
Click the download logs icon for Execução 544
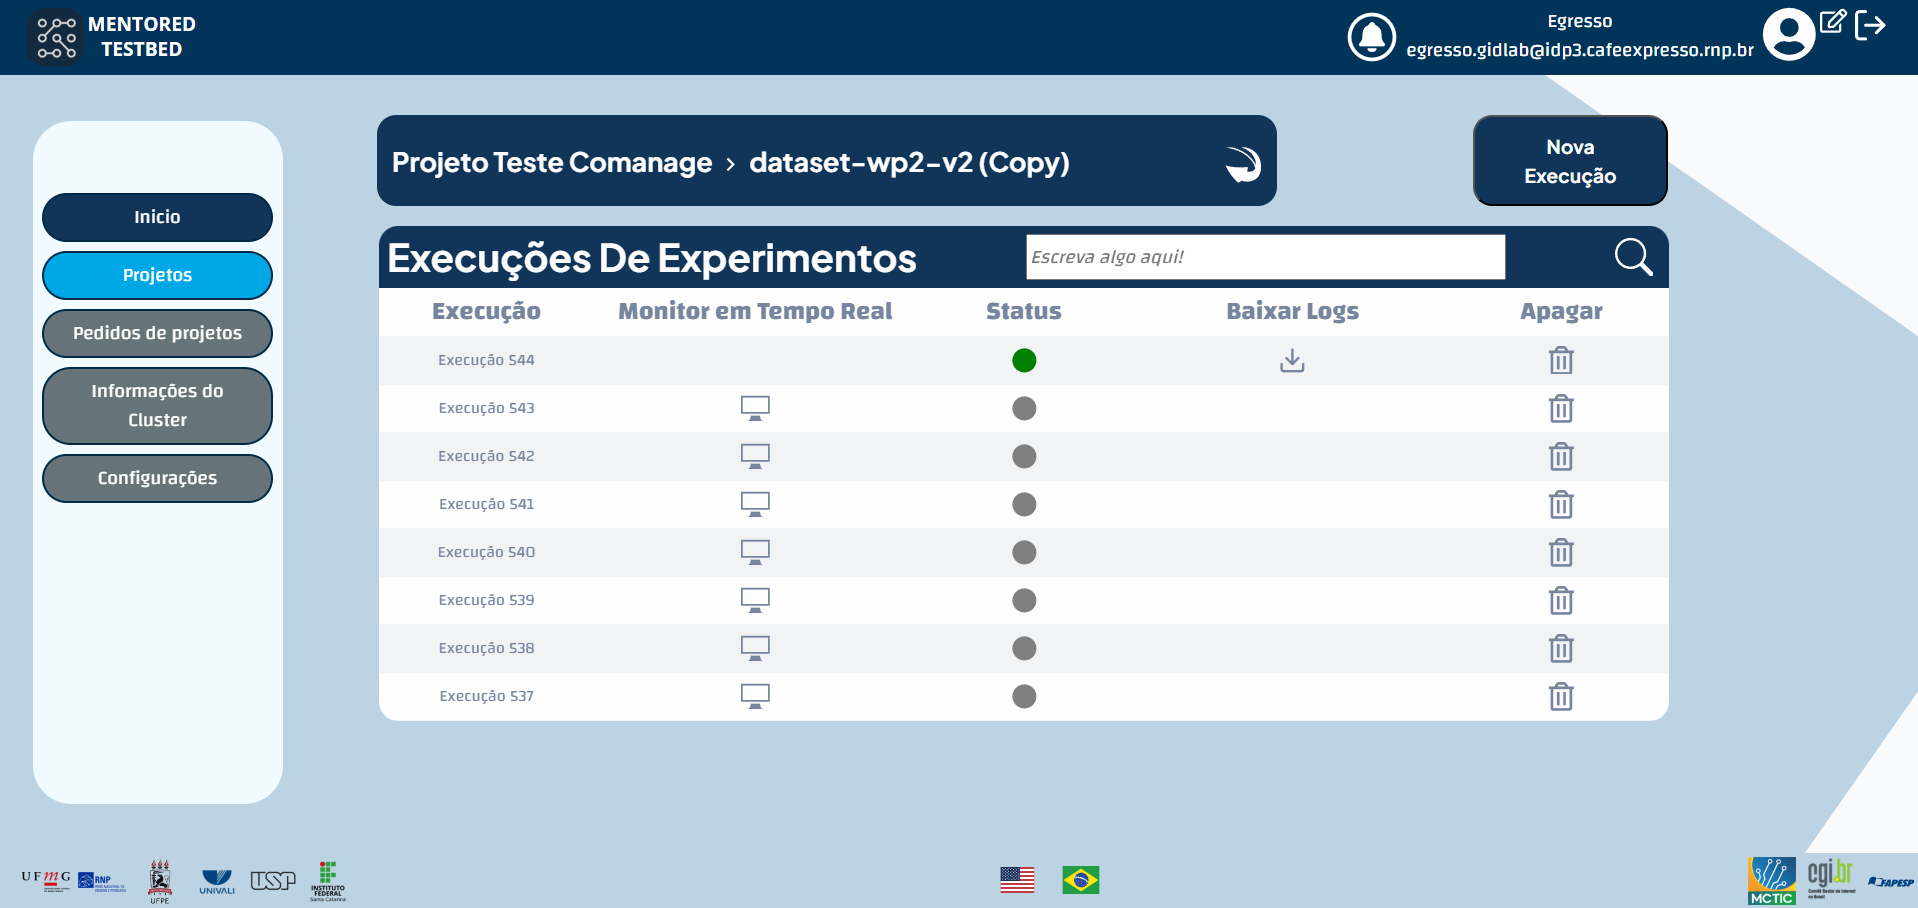point(1291,360)
